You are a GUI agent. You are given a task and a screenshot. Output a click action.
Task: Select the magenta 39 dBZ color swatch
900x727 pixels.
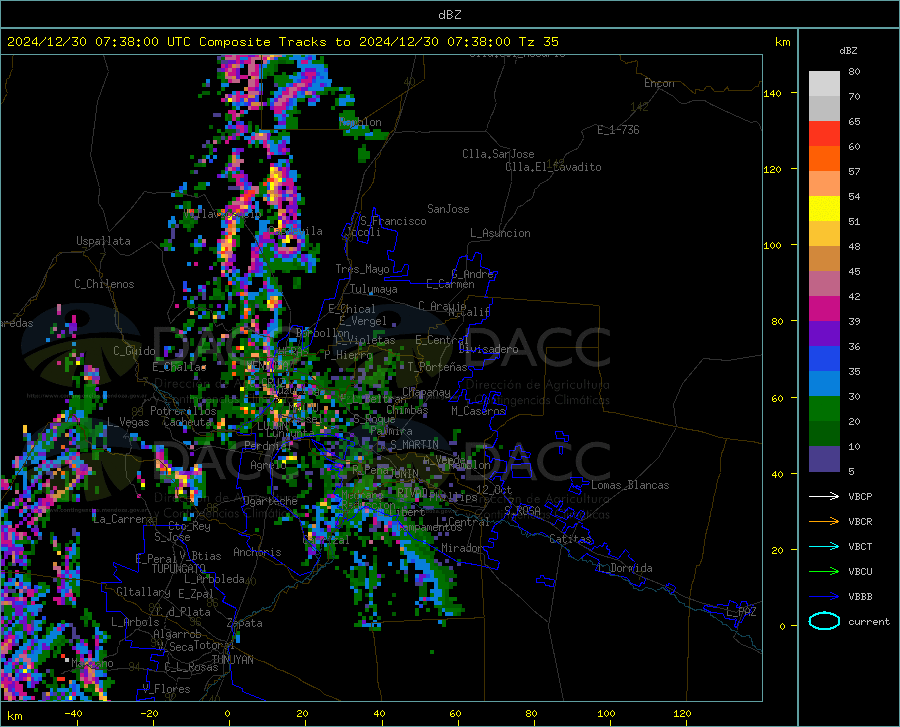(824, 309)
